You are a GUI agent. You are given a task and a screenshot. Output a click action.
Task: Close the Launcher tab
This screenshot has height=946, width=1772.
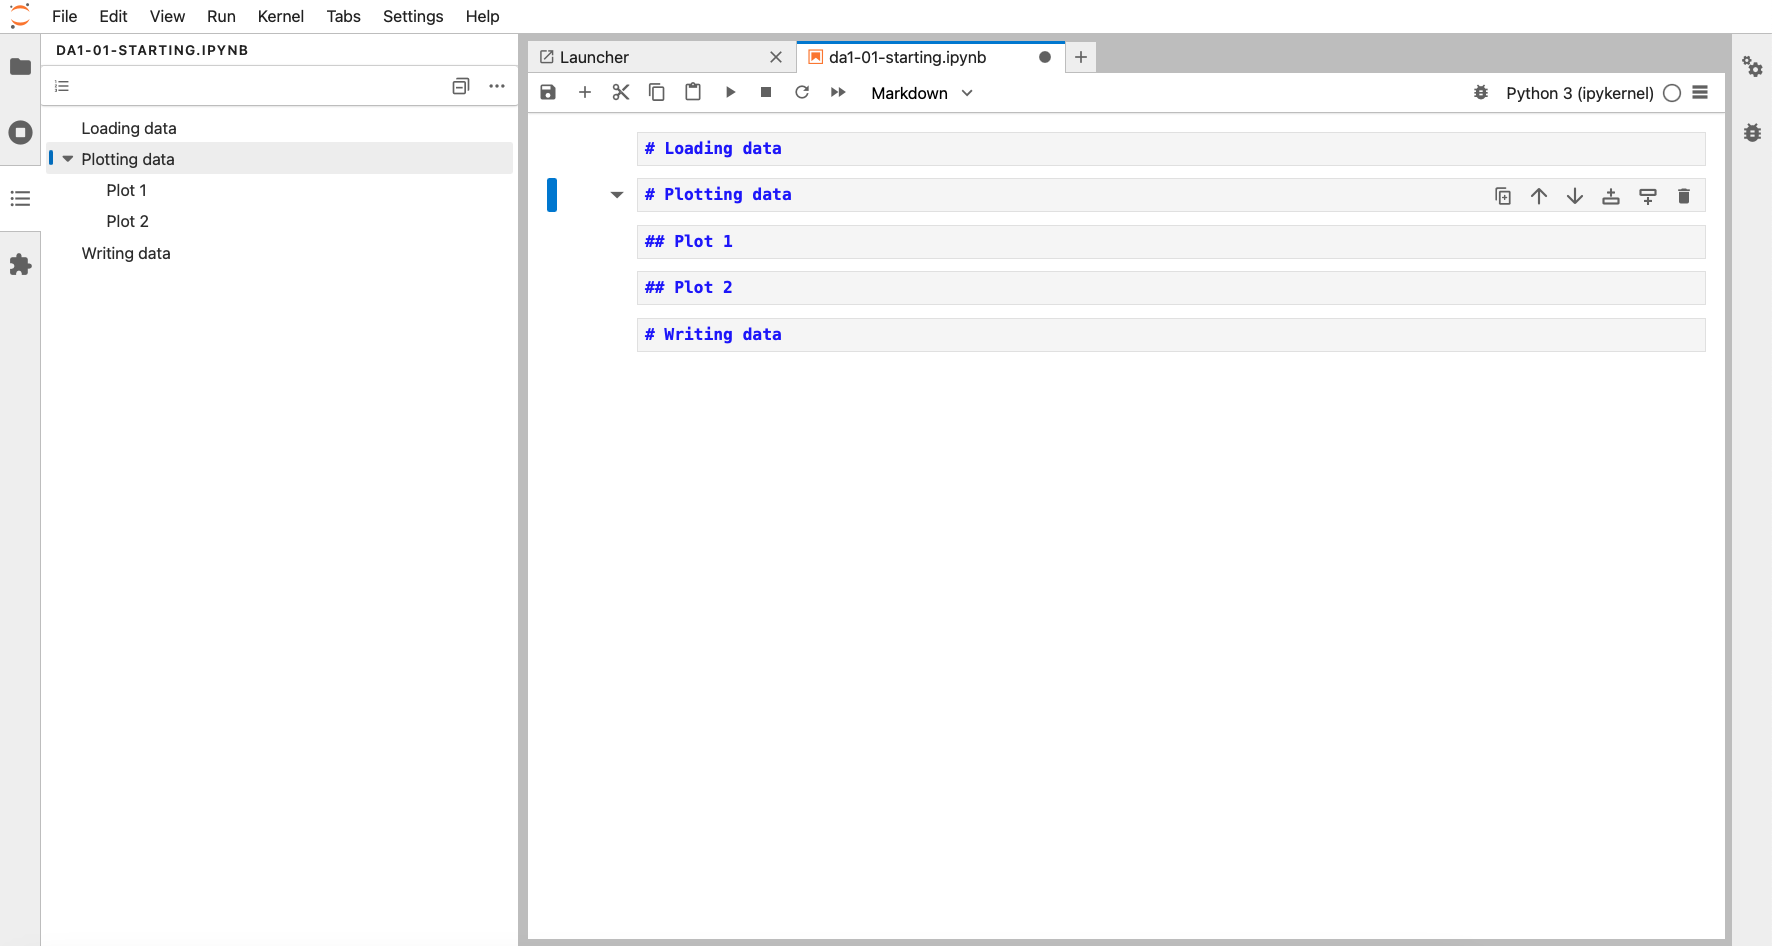[776, 57]
